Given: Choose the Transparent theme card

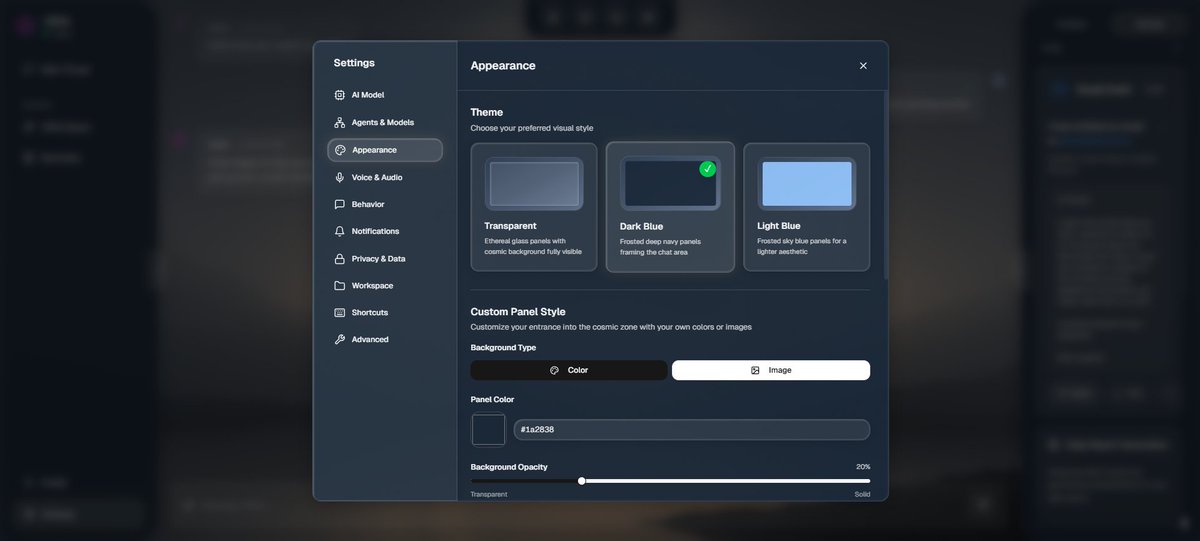Looking at the screenshot, I should [x=534, y=207].
